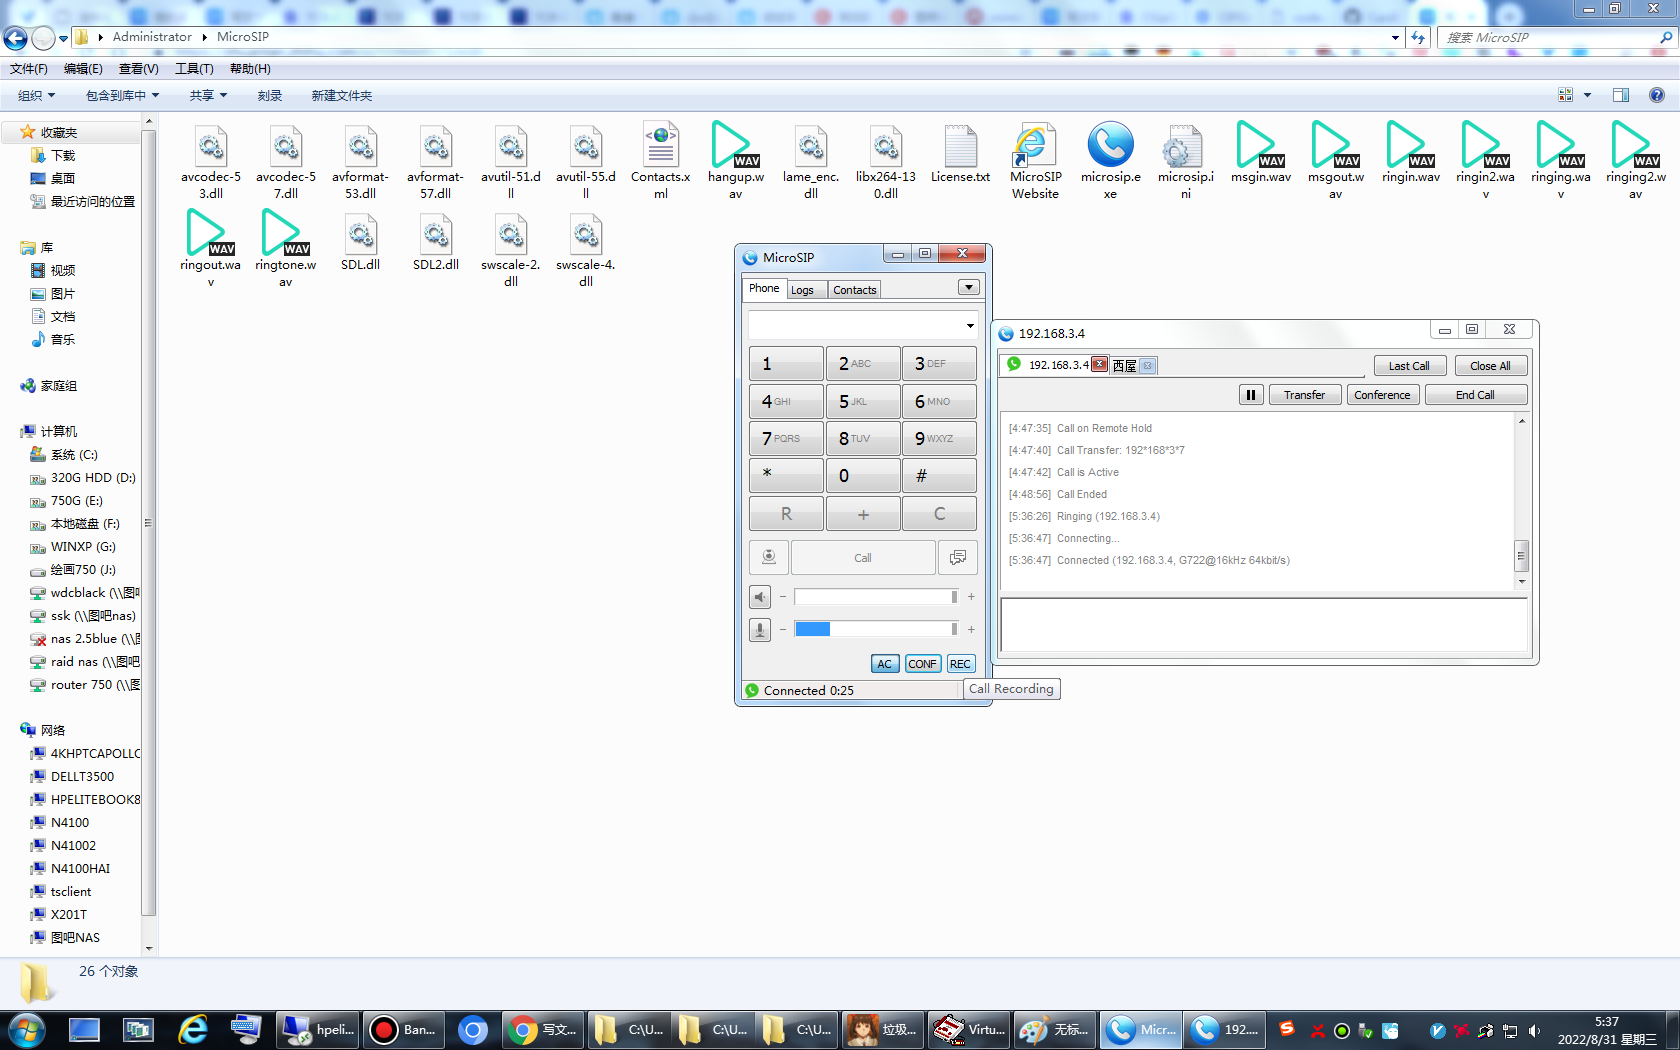
Task: Open the dial number combo box dropdown
Action: (x=969, y=326)
